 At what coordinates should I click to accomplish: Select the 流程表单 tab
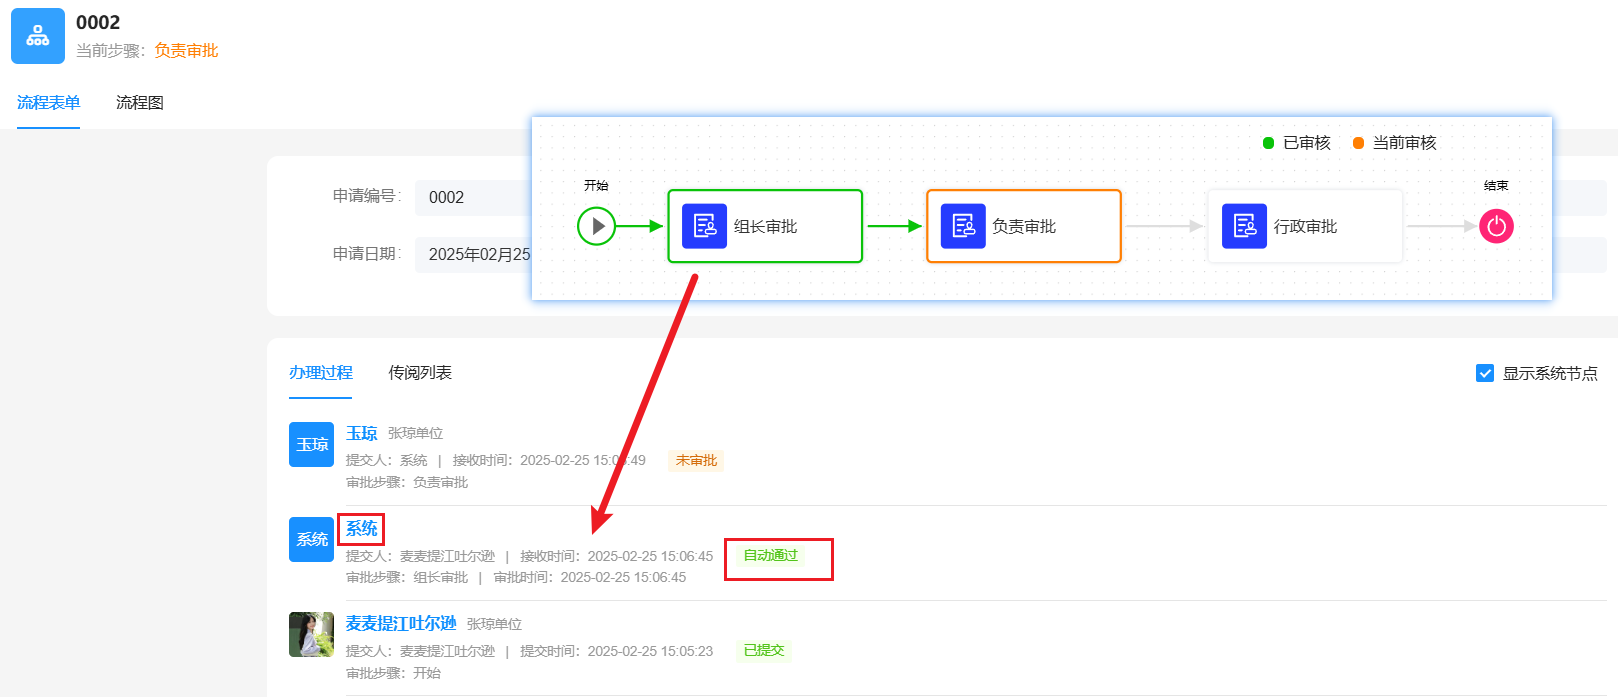(x=48, y=102)
